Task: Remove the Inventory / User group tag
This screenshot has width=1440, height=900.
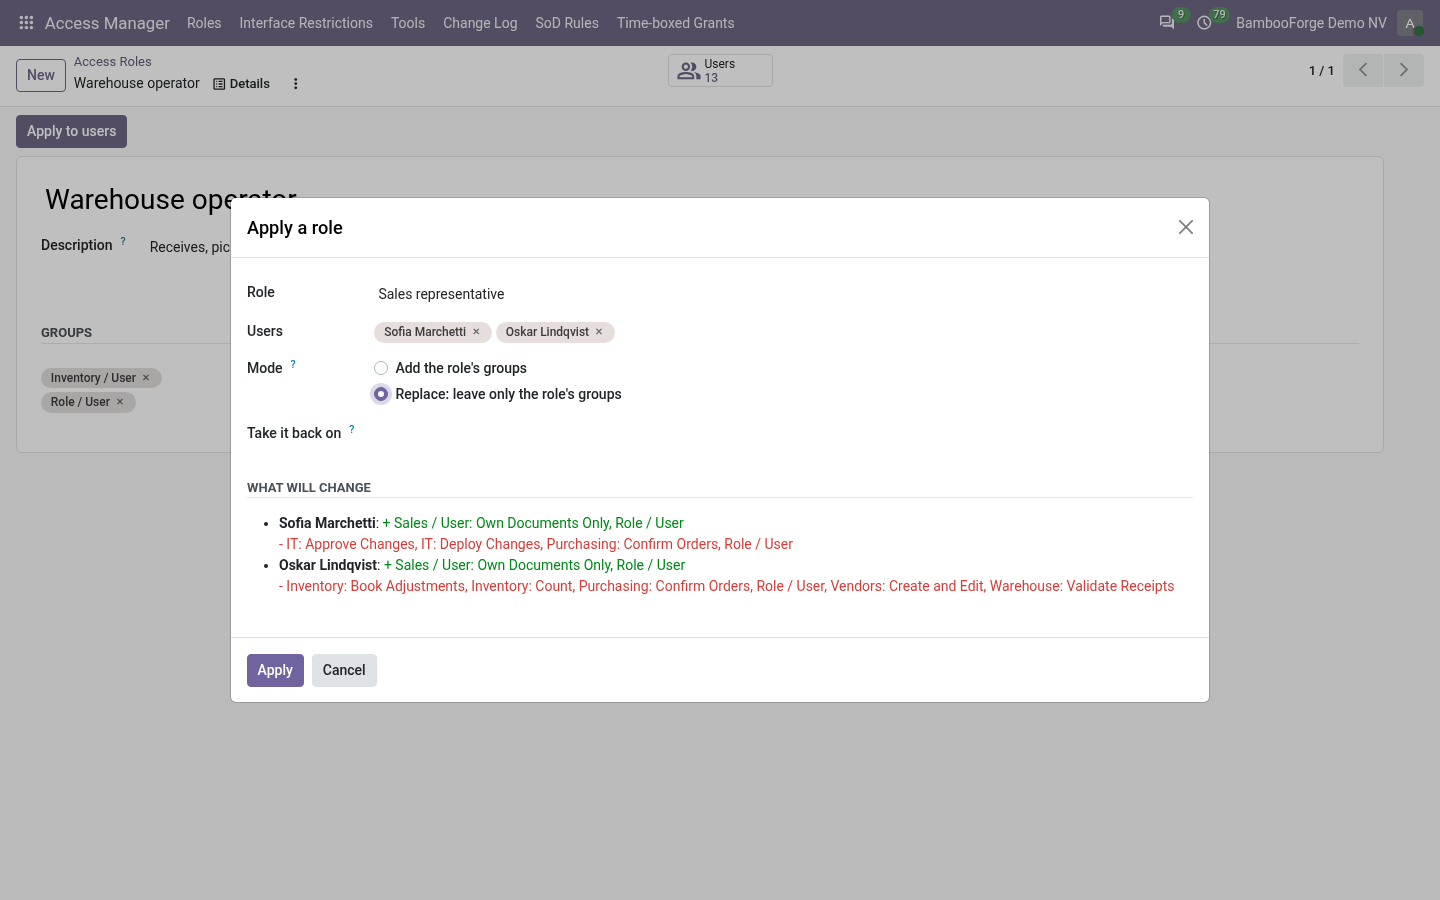Action: [146, 378]
